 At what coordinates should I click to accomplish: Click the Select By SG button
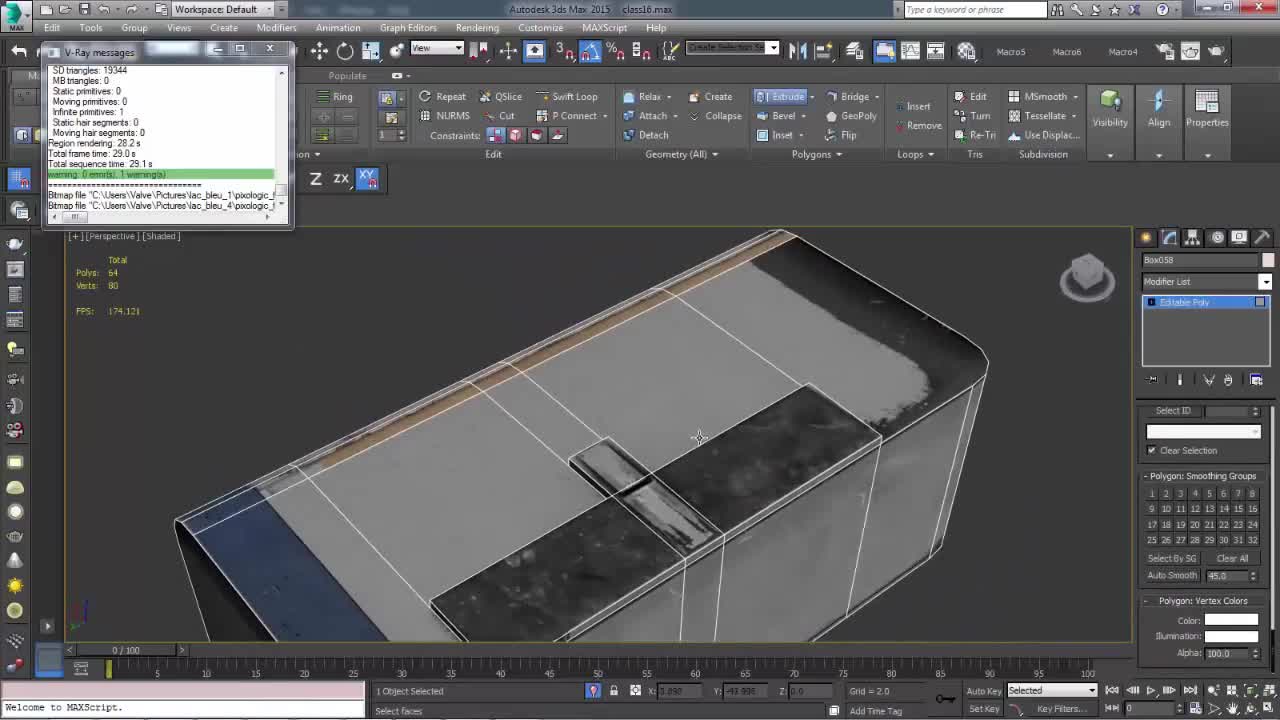(1171, 558)
